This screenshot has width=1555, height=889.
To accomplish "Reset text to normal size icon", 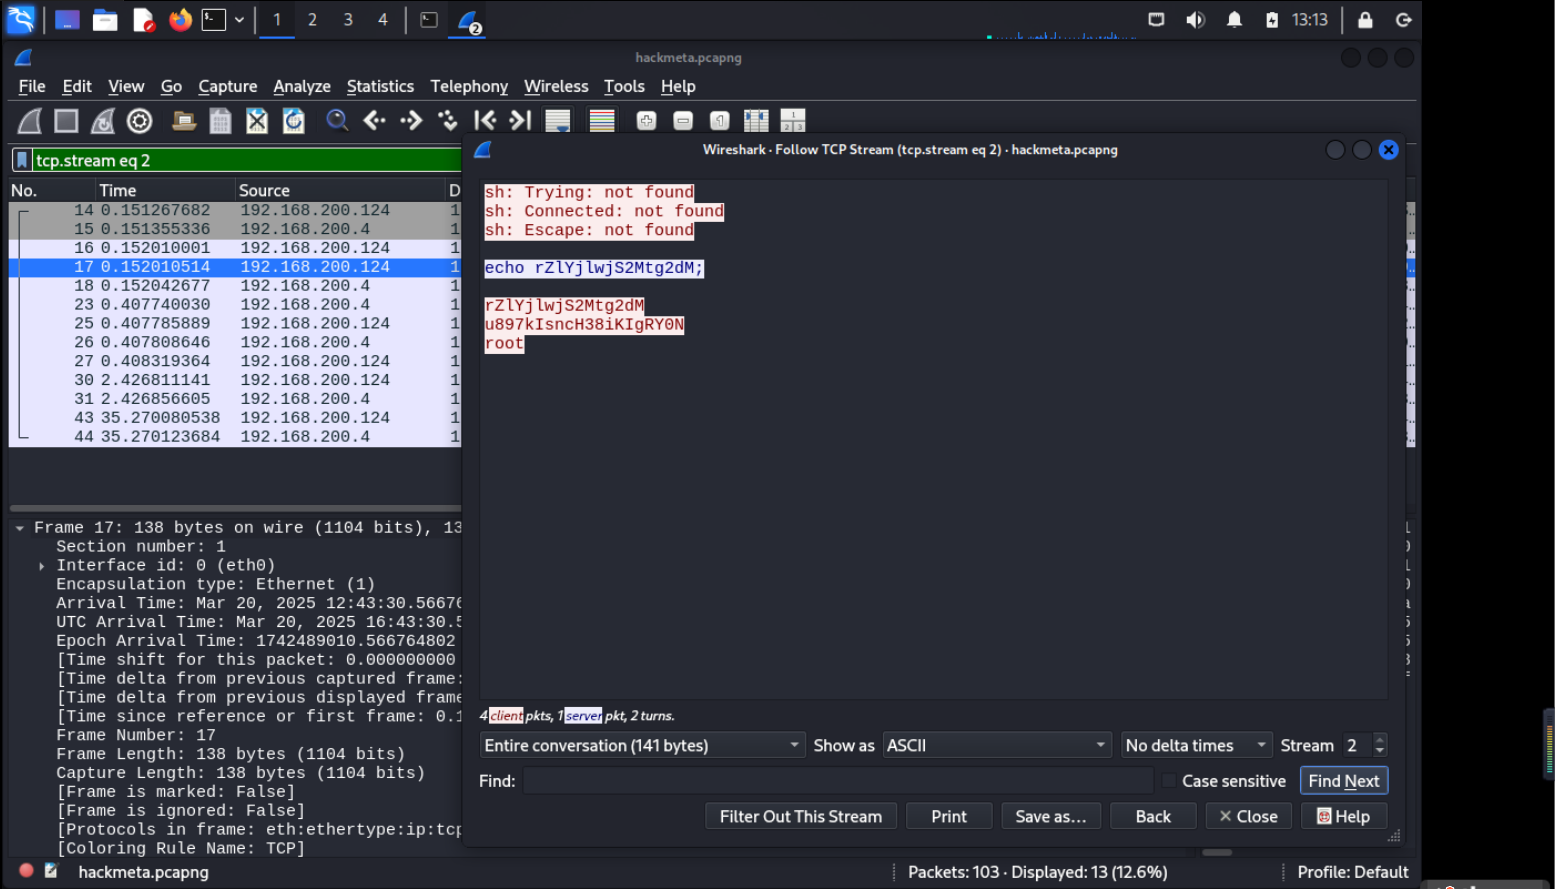I will 720,121.
